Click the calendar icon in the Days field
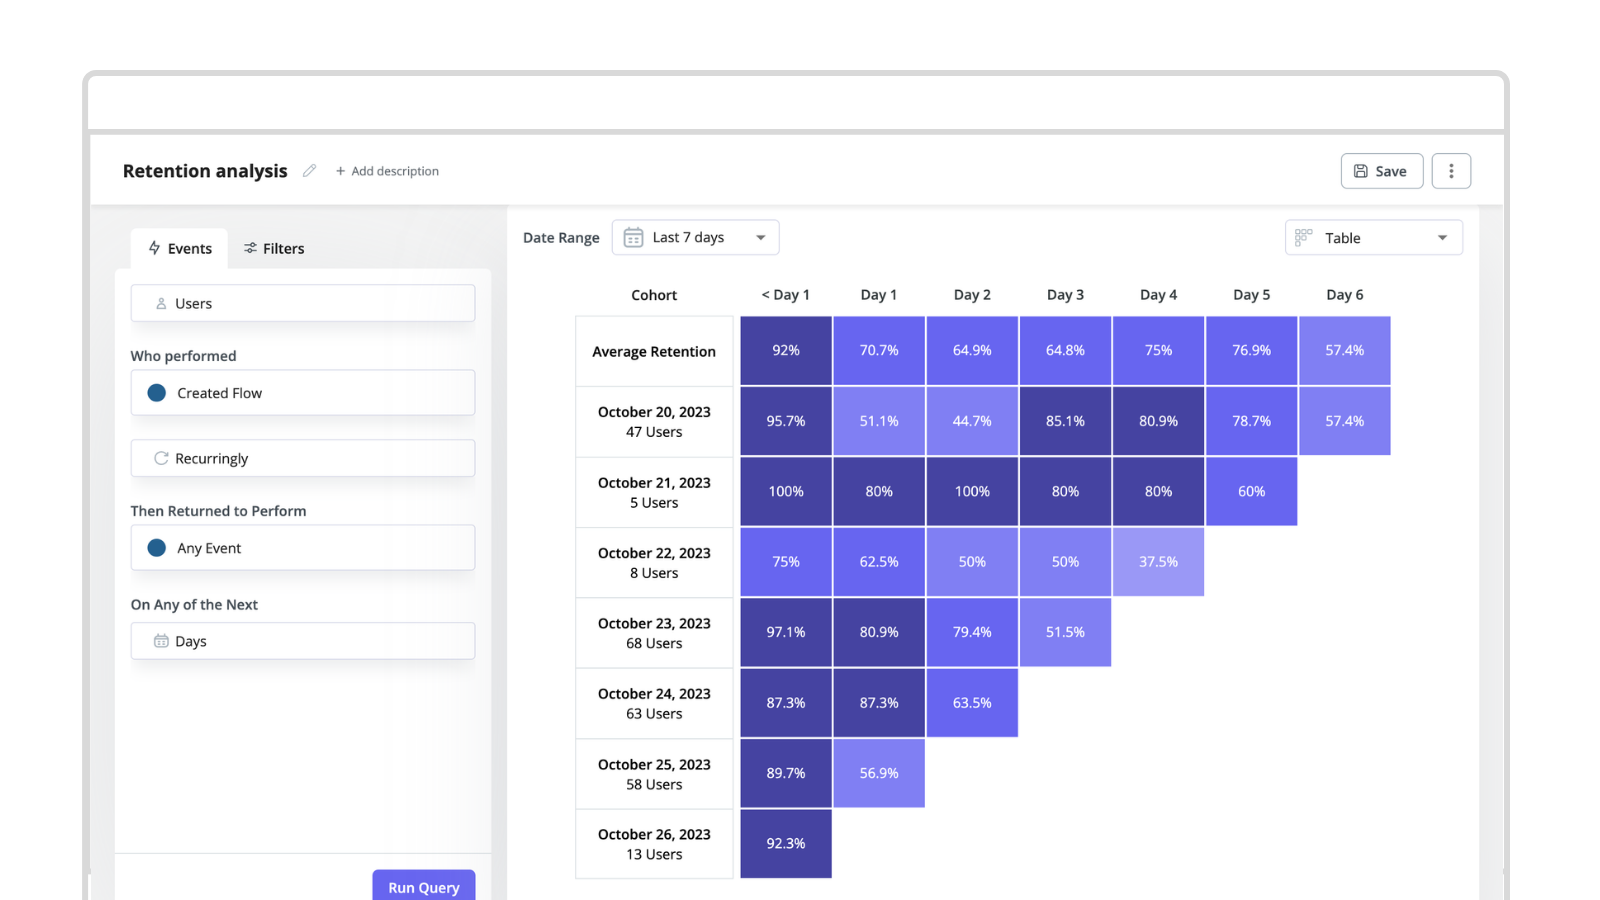The image size is (1600, 900). (x=163, y=641)
